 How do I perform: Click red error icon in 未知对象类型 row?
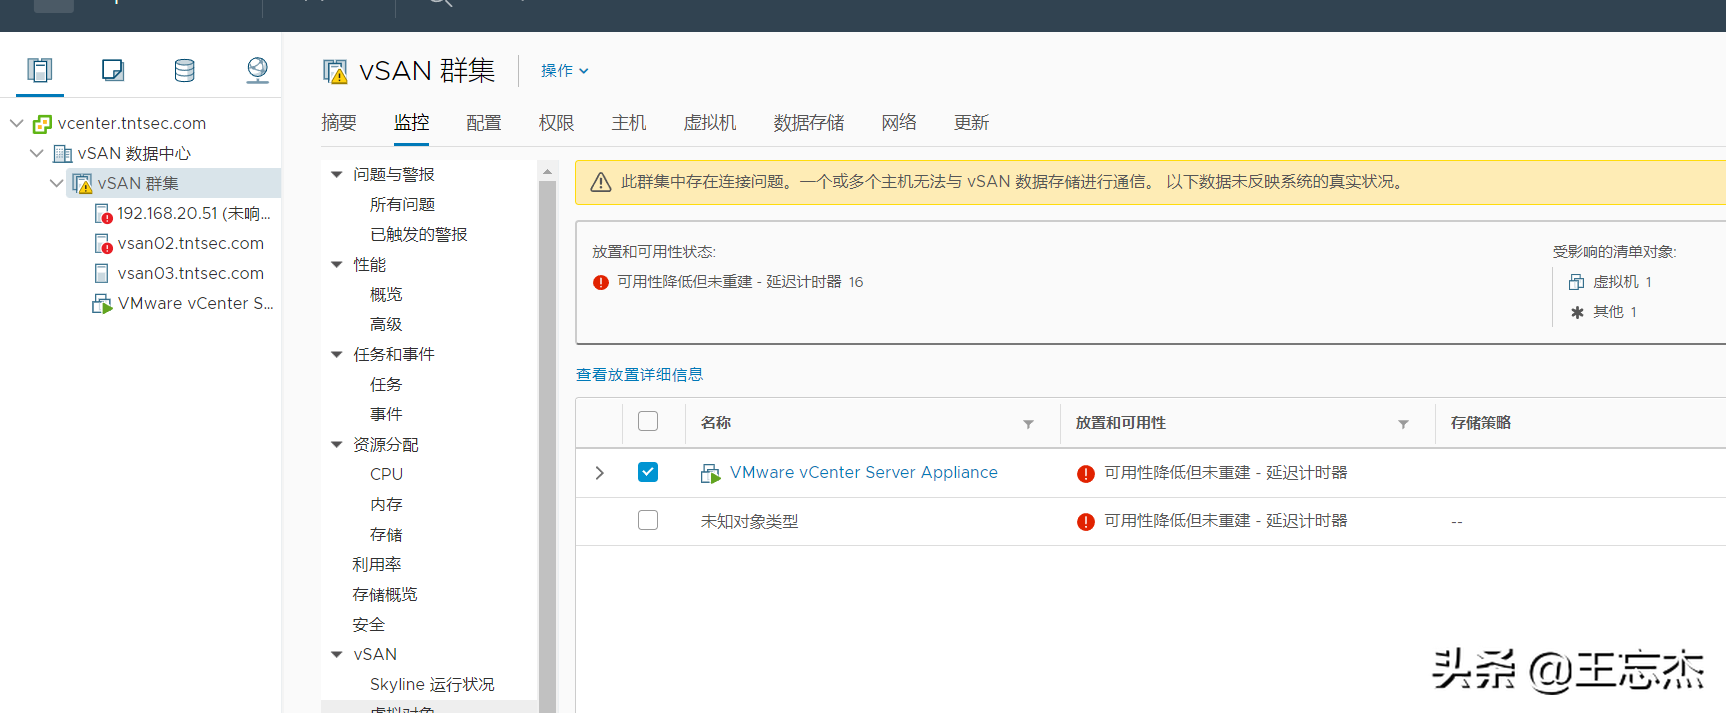click(x=1086, y=521)
